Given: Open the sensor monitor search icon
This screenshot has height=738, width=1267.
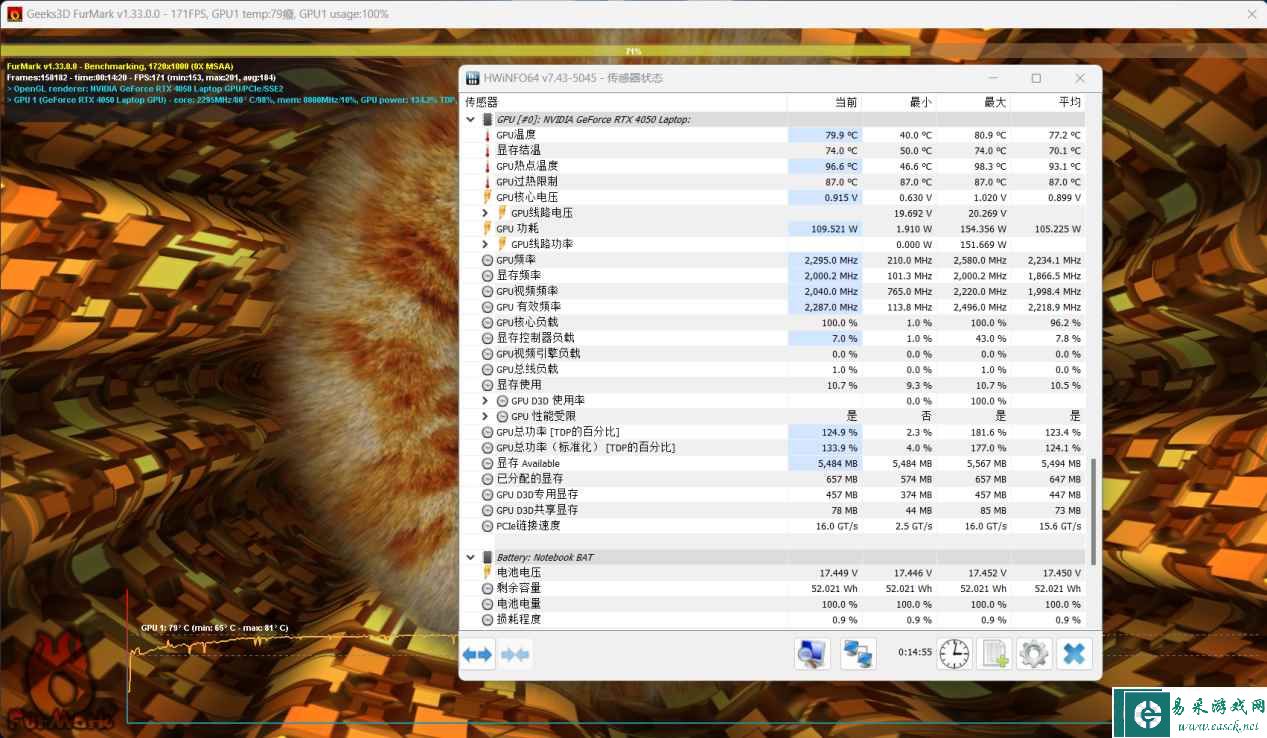Looking at the screenshot, I should (812, 654).
